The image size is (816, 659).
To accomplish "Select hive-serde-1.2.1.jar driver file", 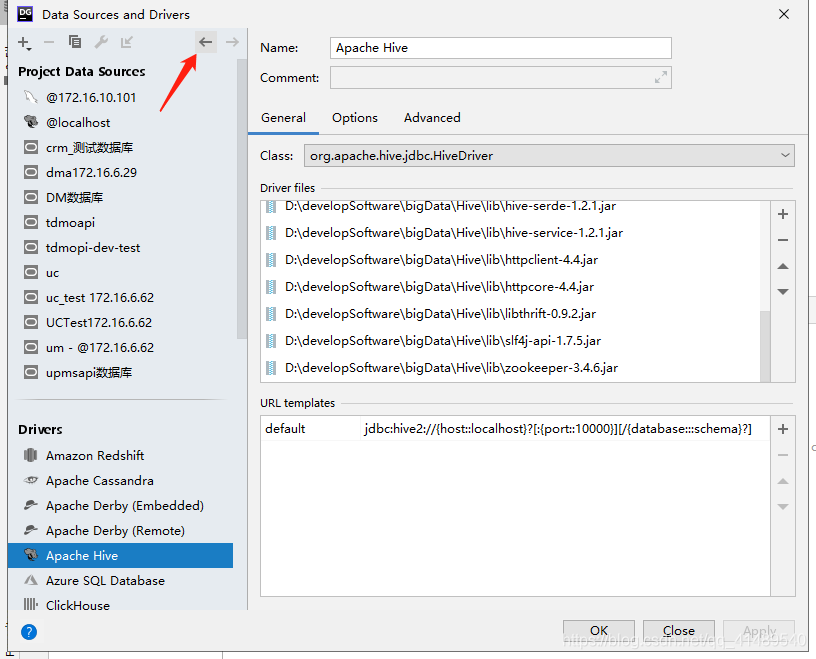I will pos(510,207).
